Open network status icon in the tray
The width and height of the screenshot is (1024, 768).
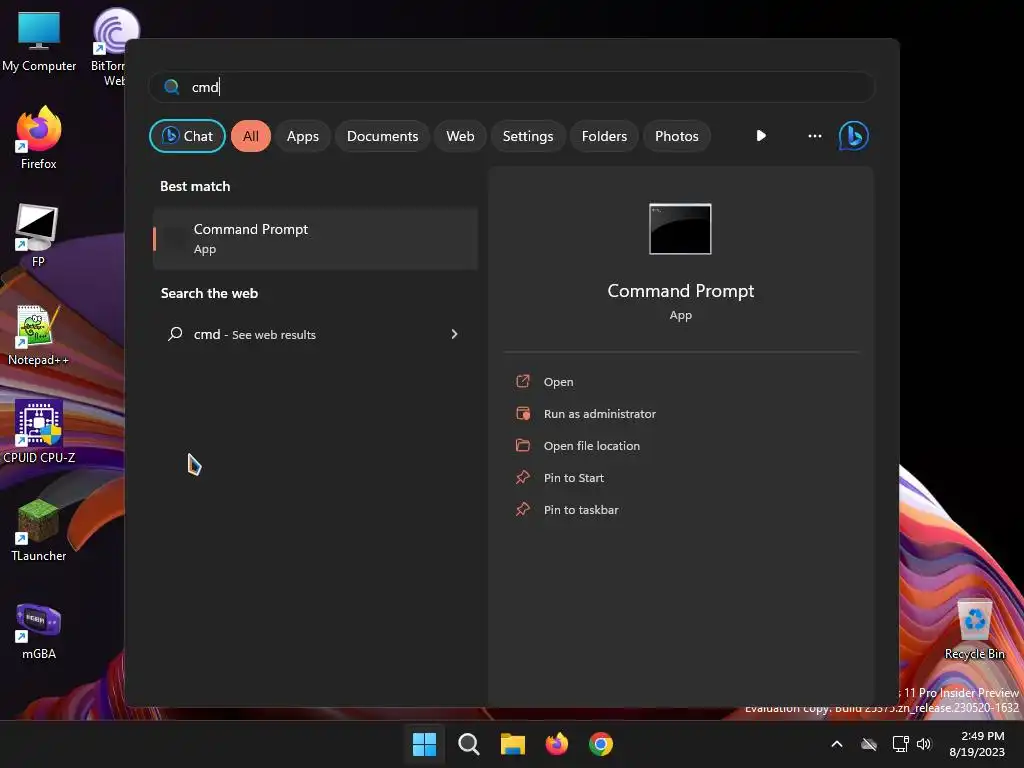coord(900,744)
